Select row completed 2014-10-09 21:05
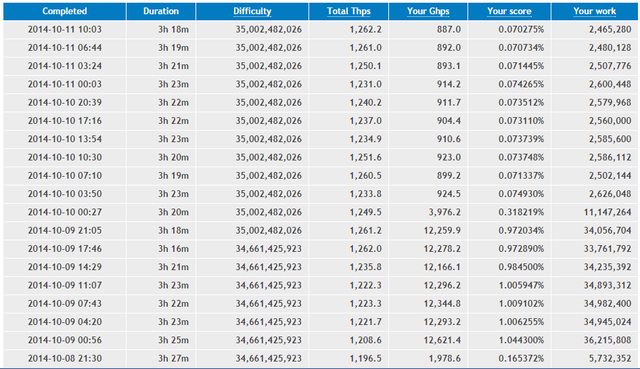The height and width of the screenshot is (369, 640). [x=320, y=231]
